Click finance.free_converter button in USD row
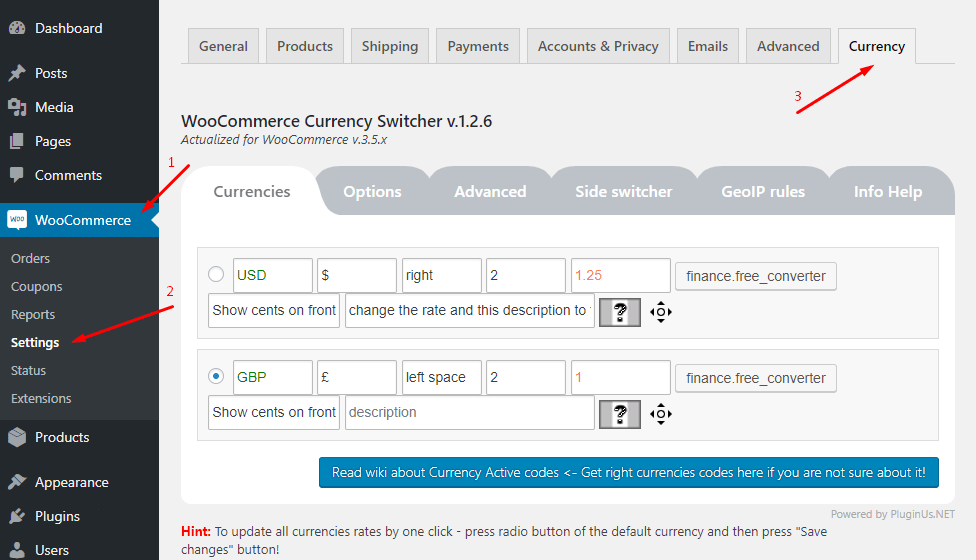 pos(756,276)
